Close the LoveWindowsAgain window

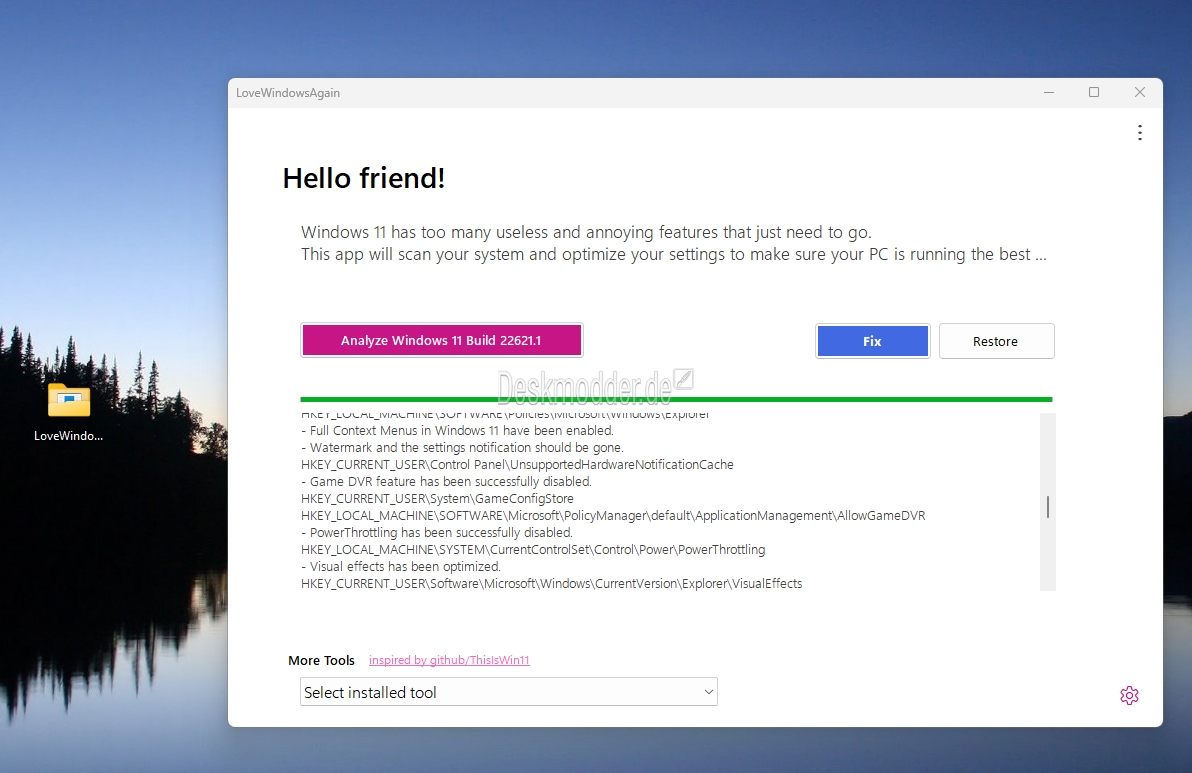coord(1140,92)
